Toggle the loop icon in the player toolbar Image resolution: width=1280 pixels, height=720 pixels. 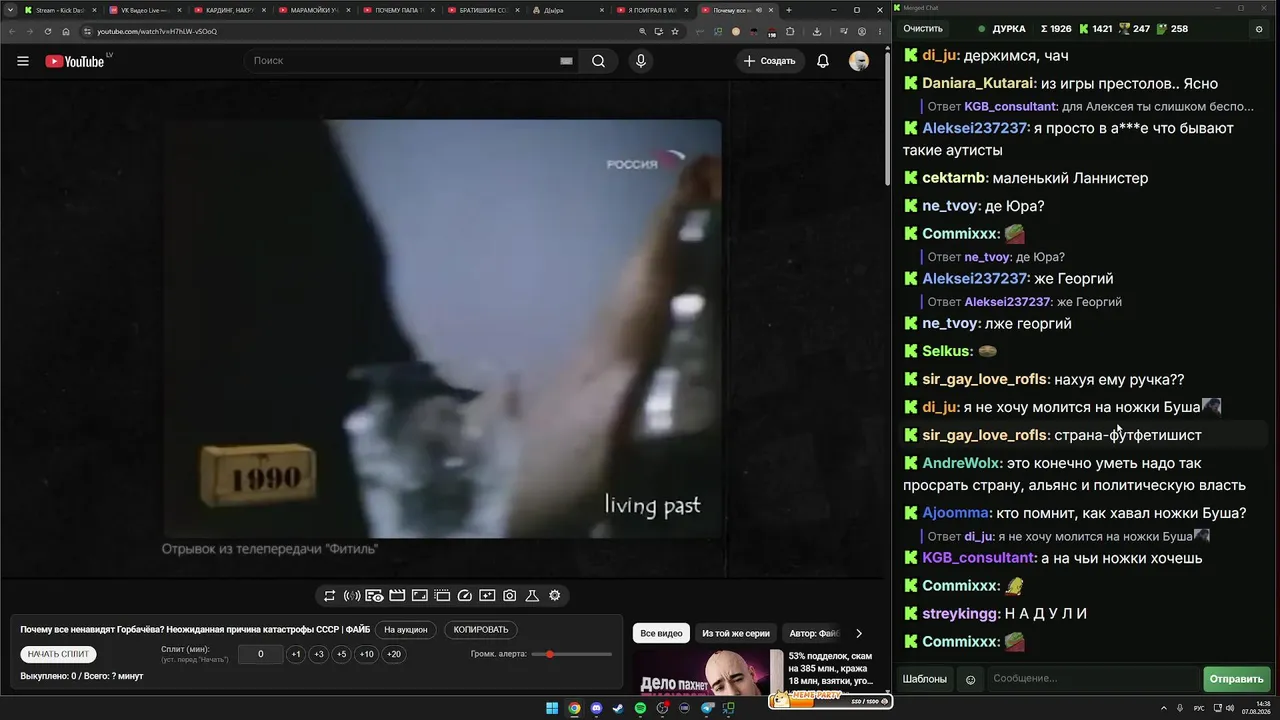click(329, 596)
